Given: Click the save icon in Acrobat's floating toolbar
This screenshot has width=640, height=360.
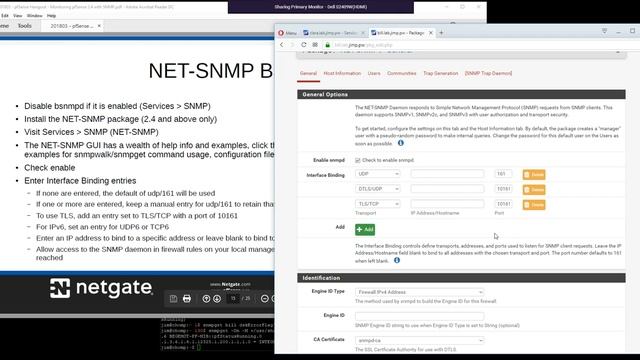Looking at the screenshot, I should [173, 299].
